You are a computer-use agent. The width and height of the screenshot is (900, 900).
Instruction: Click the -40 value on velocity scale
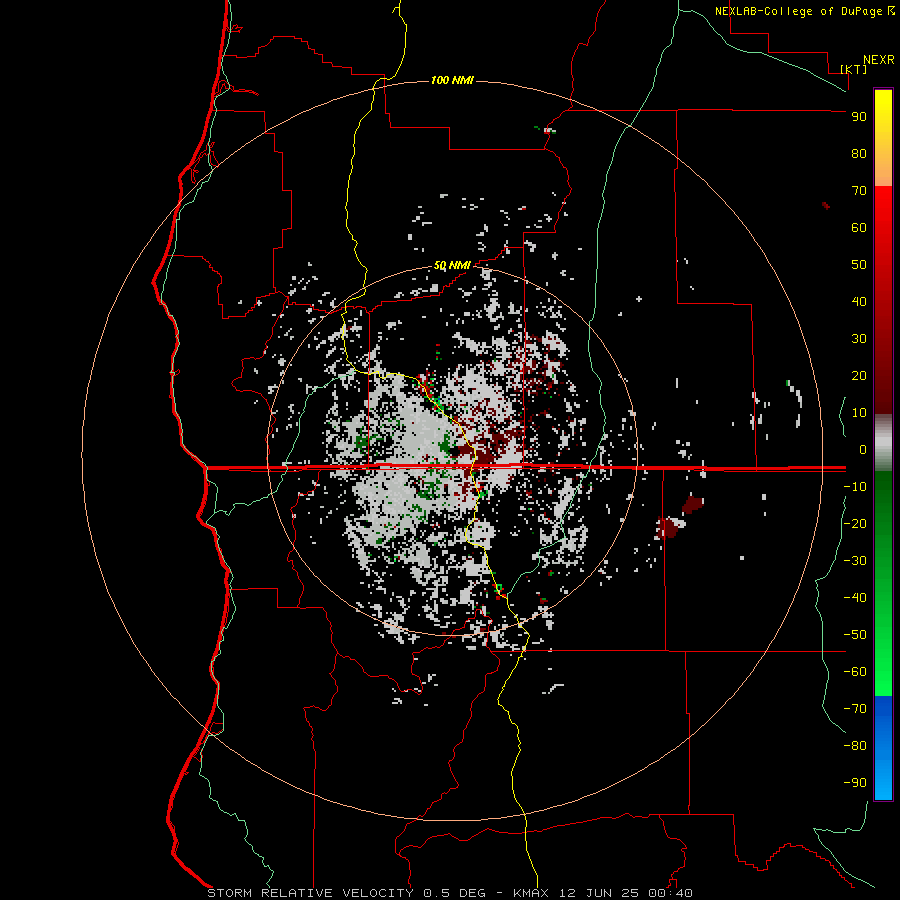(x=855, y=598)
